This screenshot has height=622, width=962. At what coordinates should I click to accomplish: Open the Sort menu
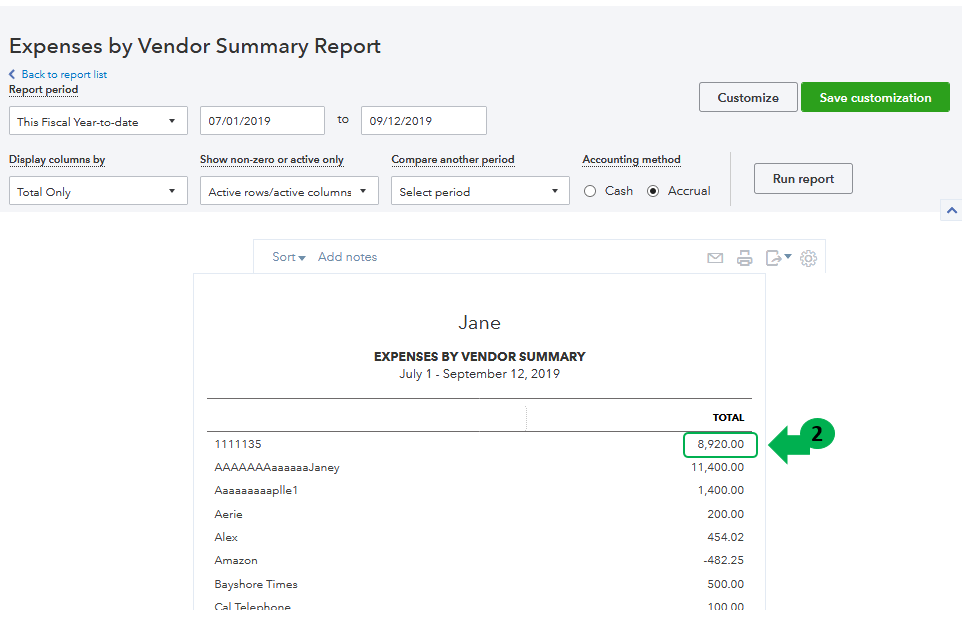coord(288,257)
